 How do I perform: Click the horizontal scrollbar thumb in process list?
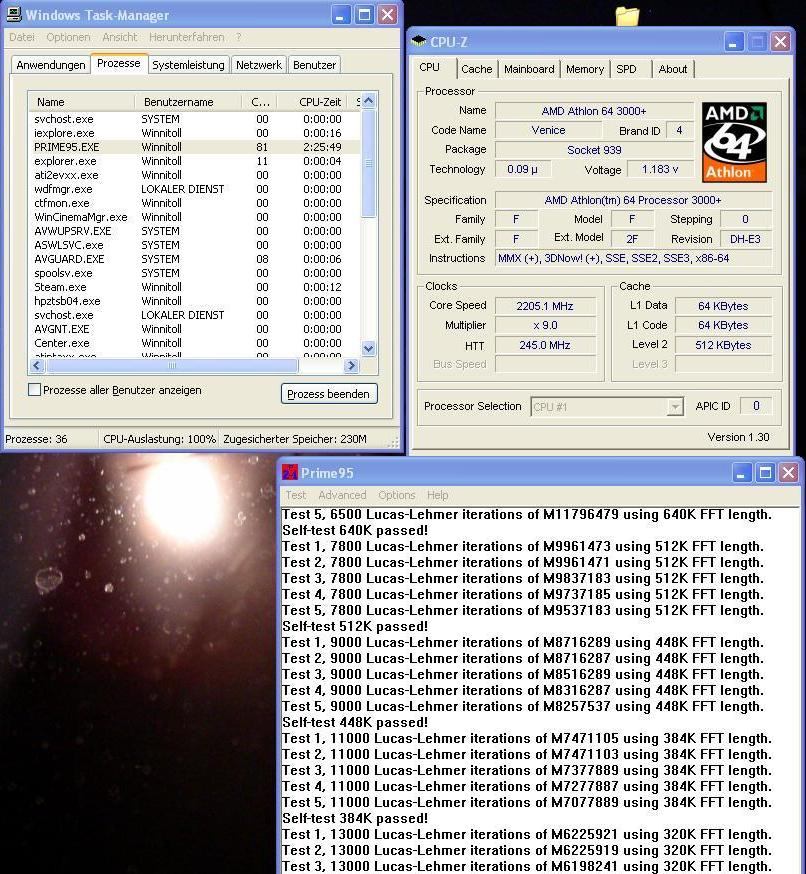172,366
